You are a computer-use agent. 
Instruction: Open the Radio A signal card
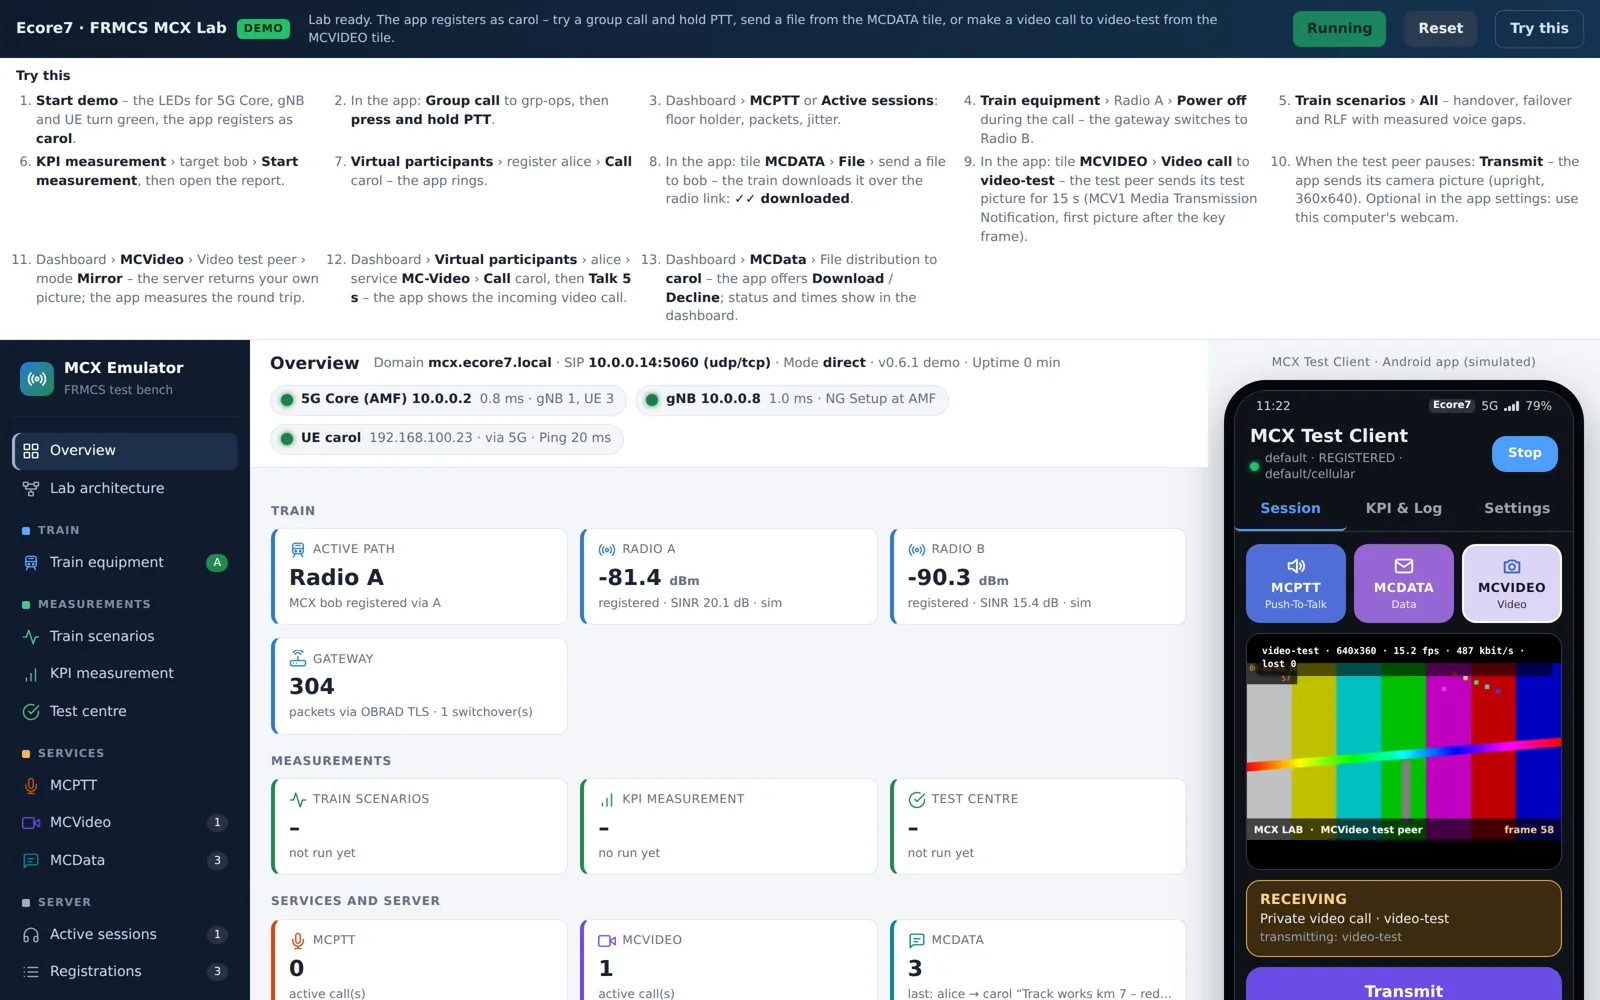click(729, 577)
